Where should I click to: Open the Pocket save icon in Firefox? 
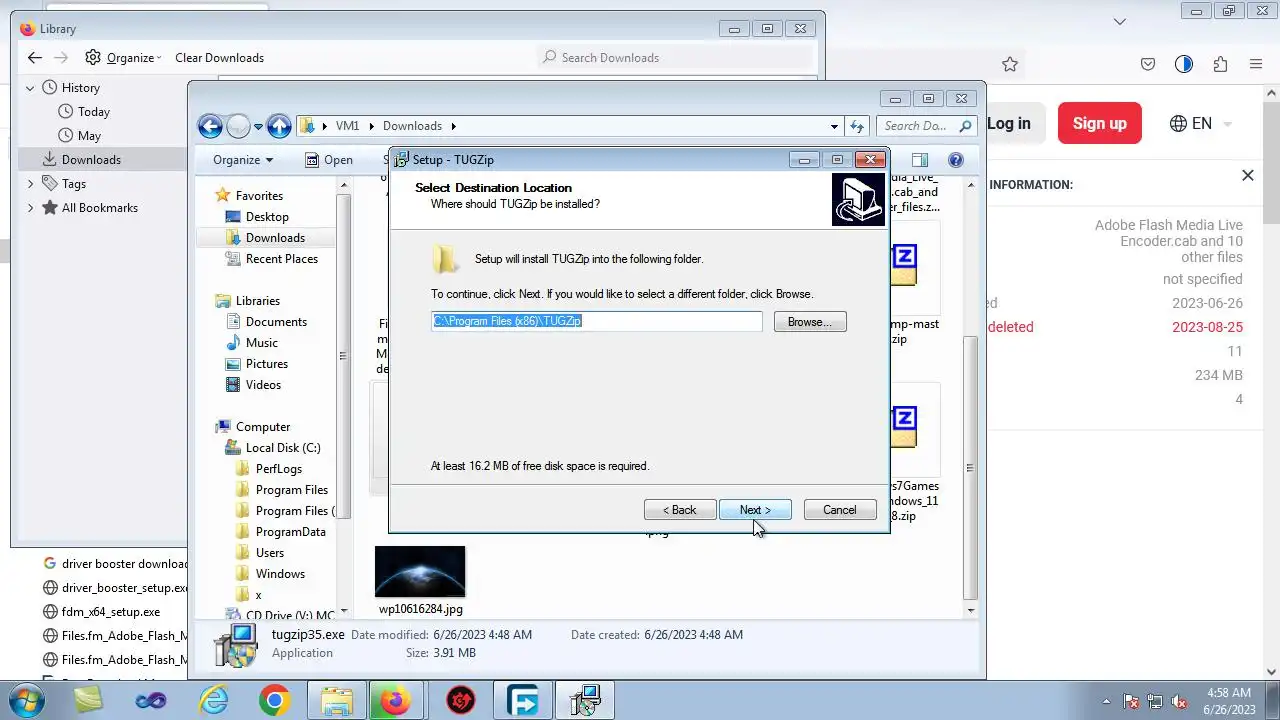[x=1148, y=64]
